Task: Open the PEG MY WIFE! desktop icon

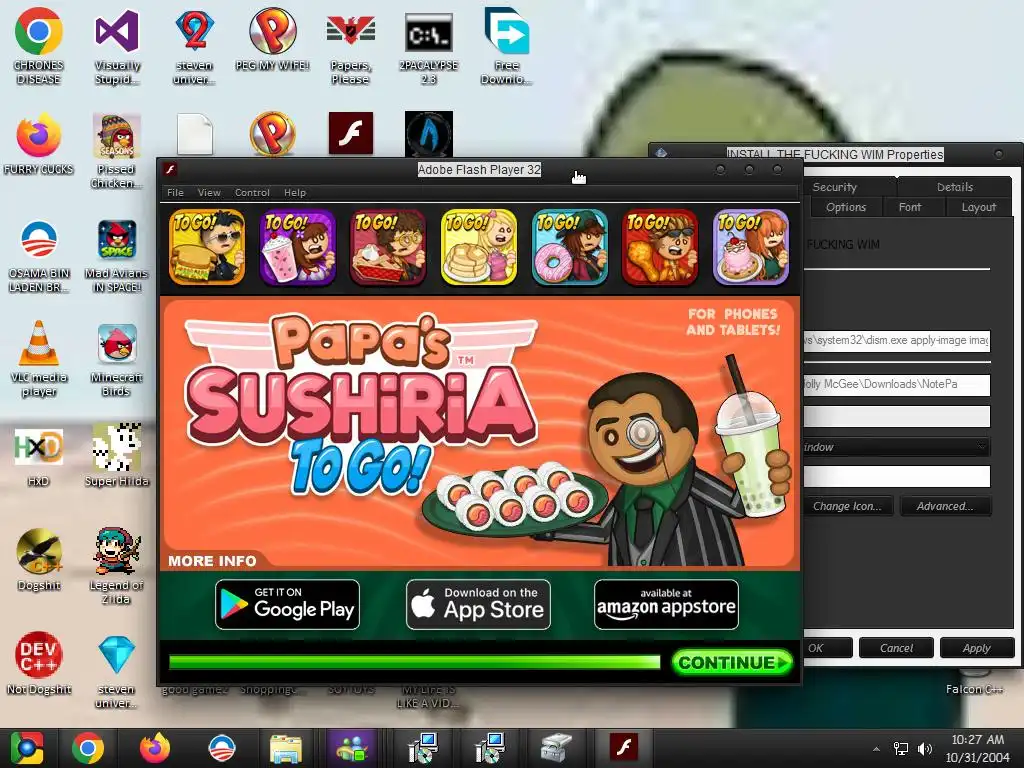Action: pos(272,39)
